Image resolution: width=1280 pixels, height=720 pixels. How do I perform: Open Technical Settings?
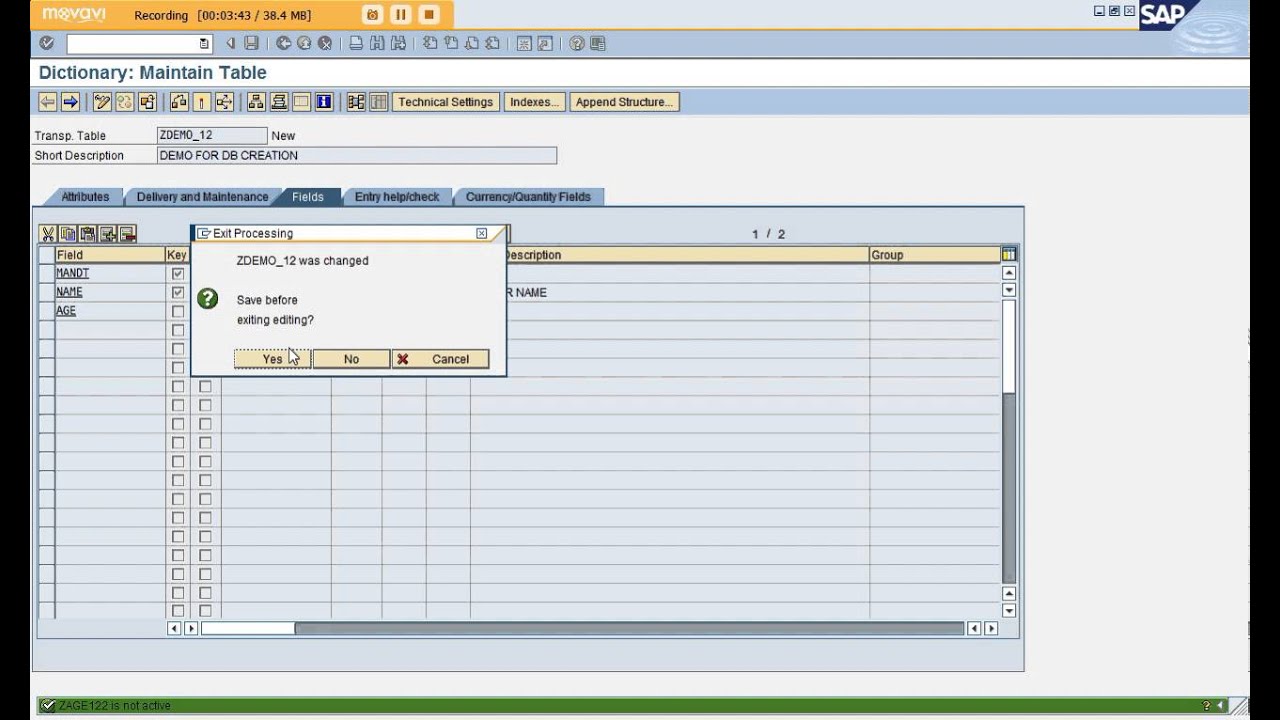(445, 102)
